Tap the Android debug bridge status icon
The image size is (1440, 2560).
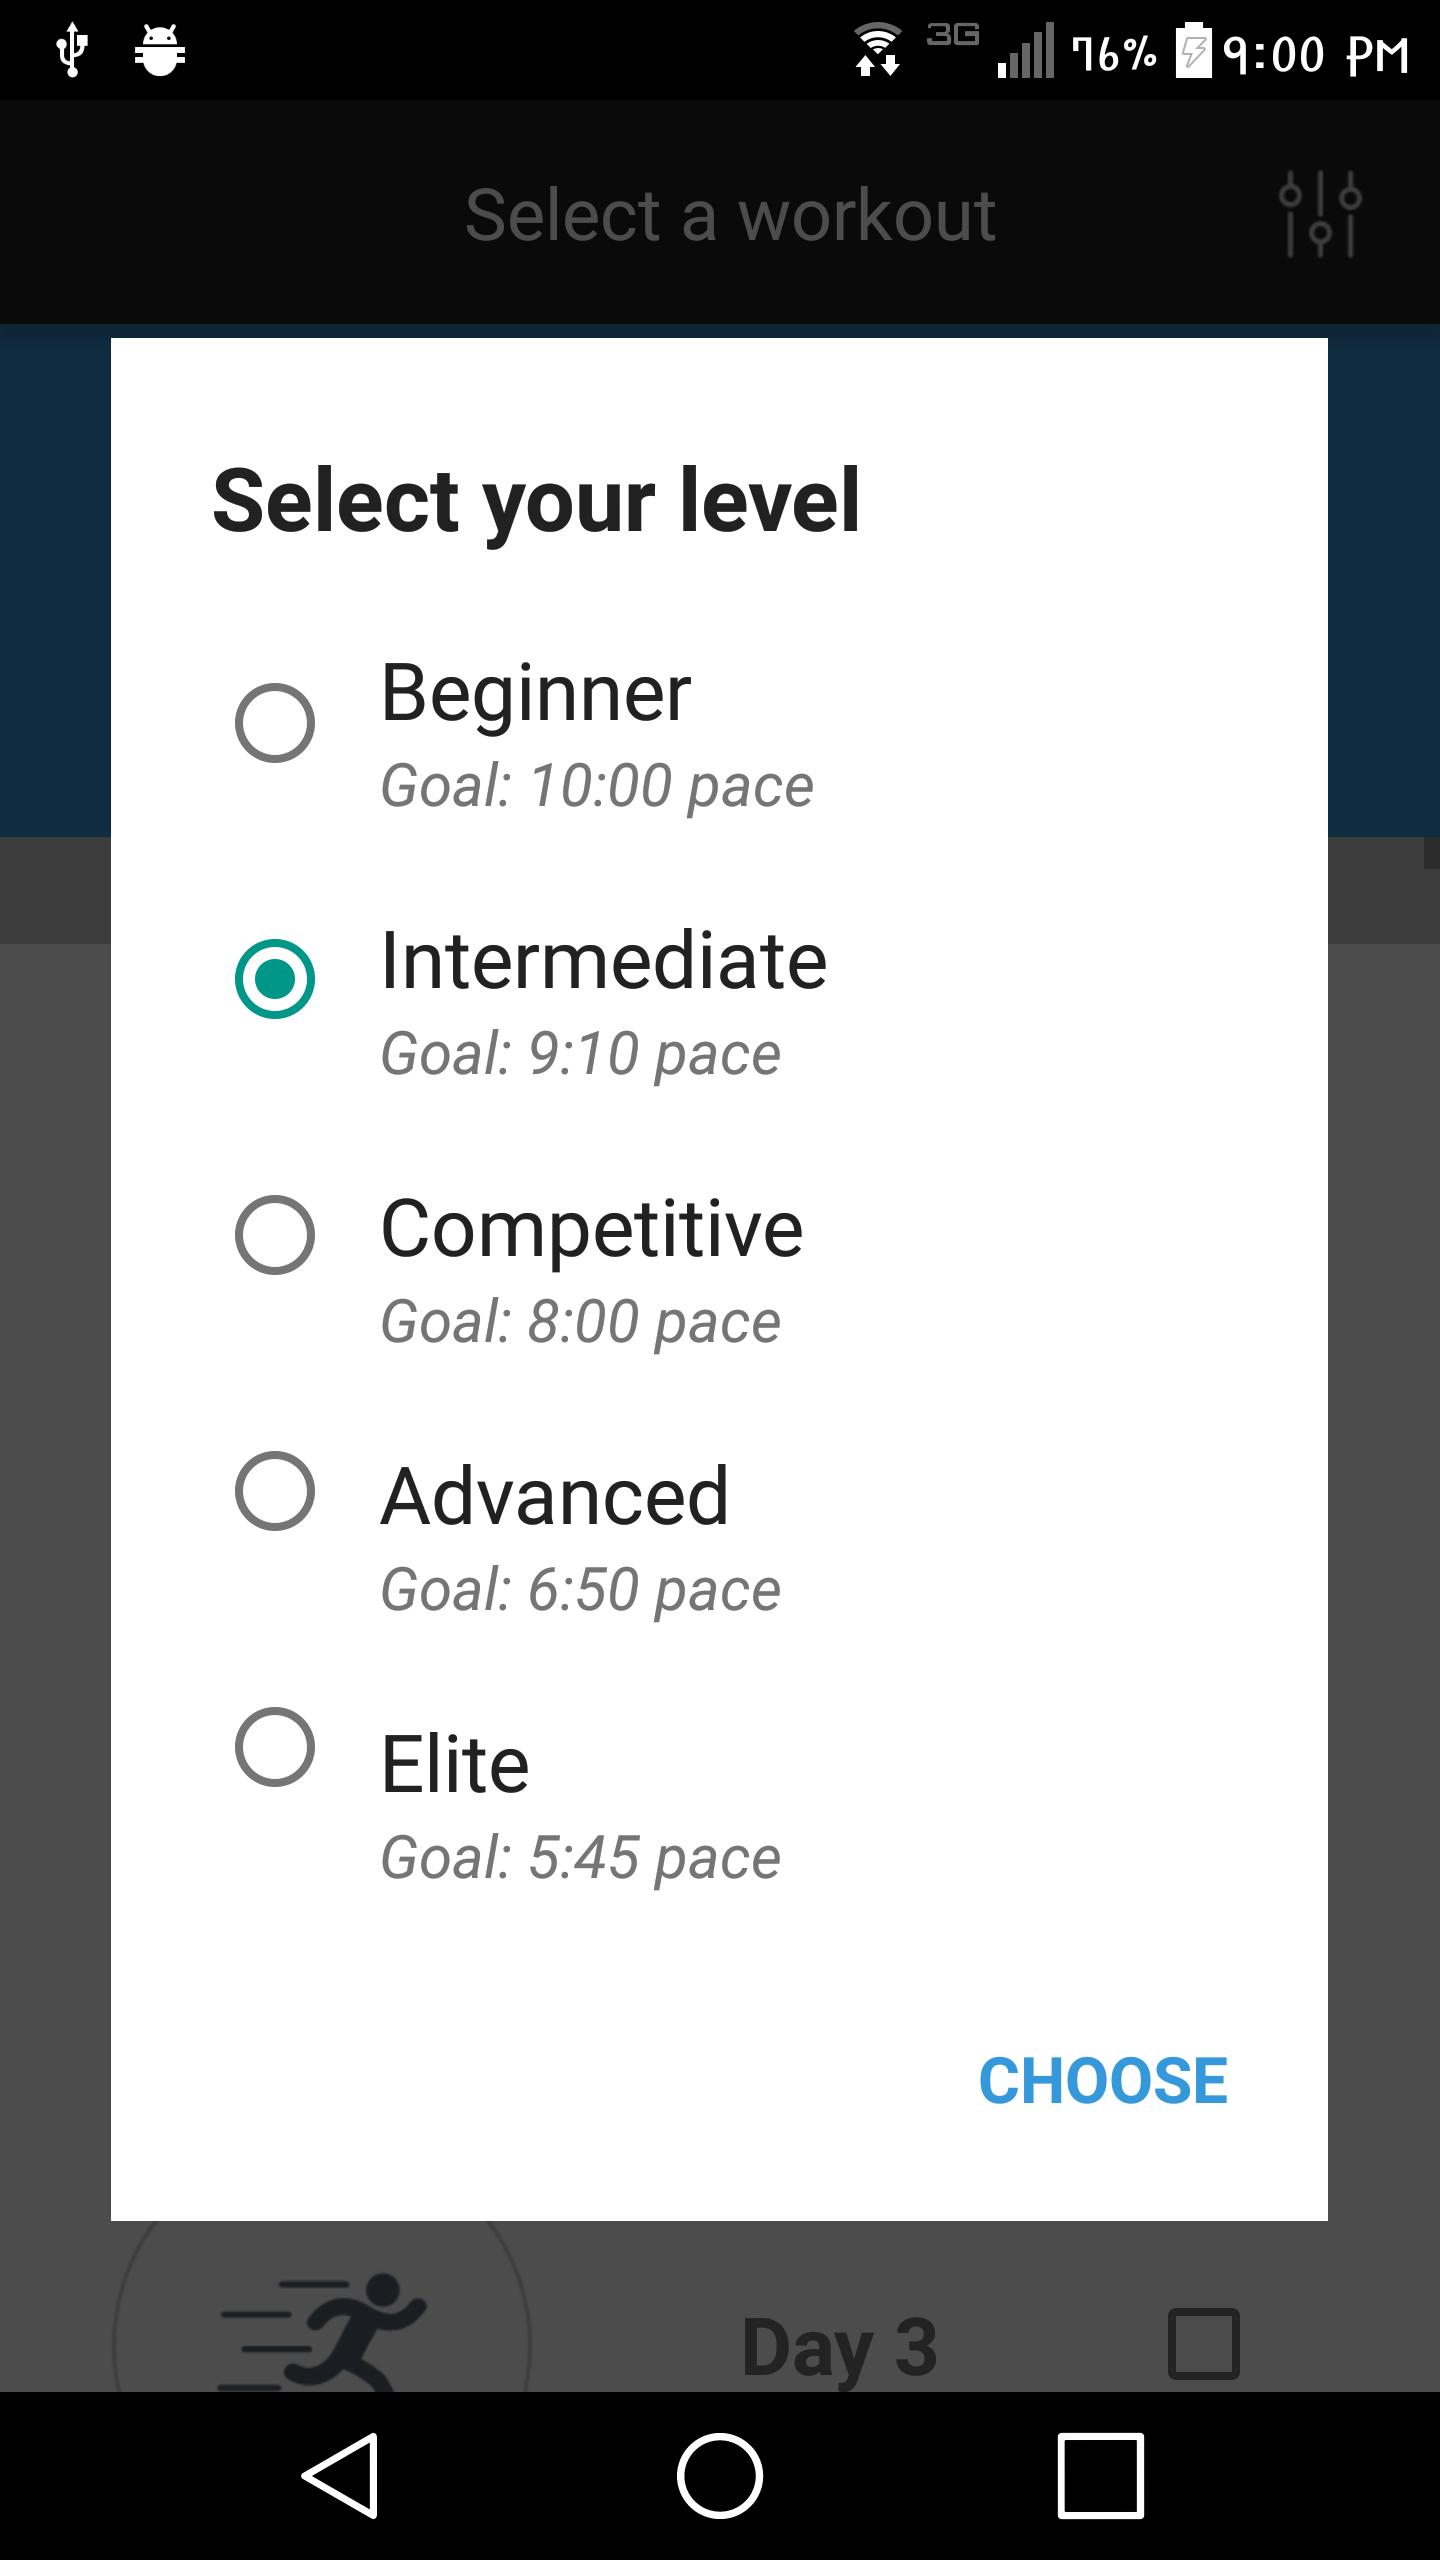click(160, 47)
